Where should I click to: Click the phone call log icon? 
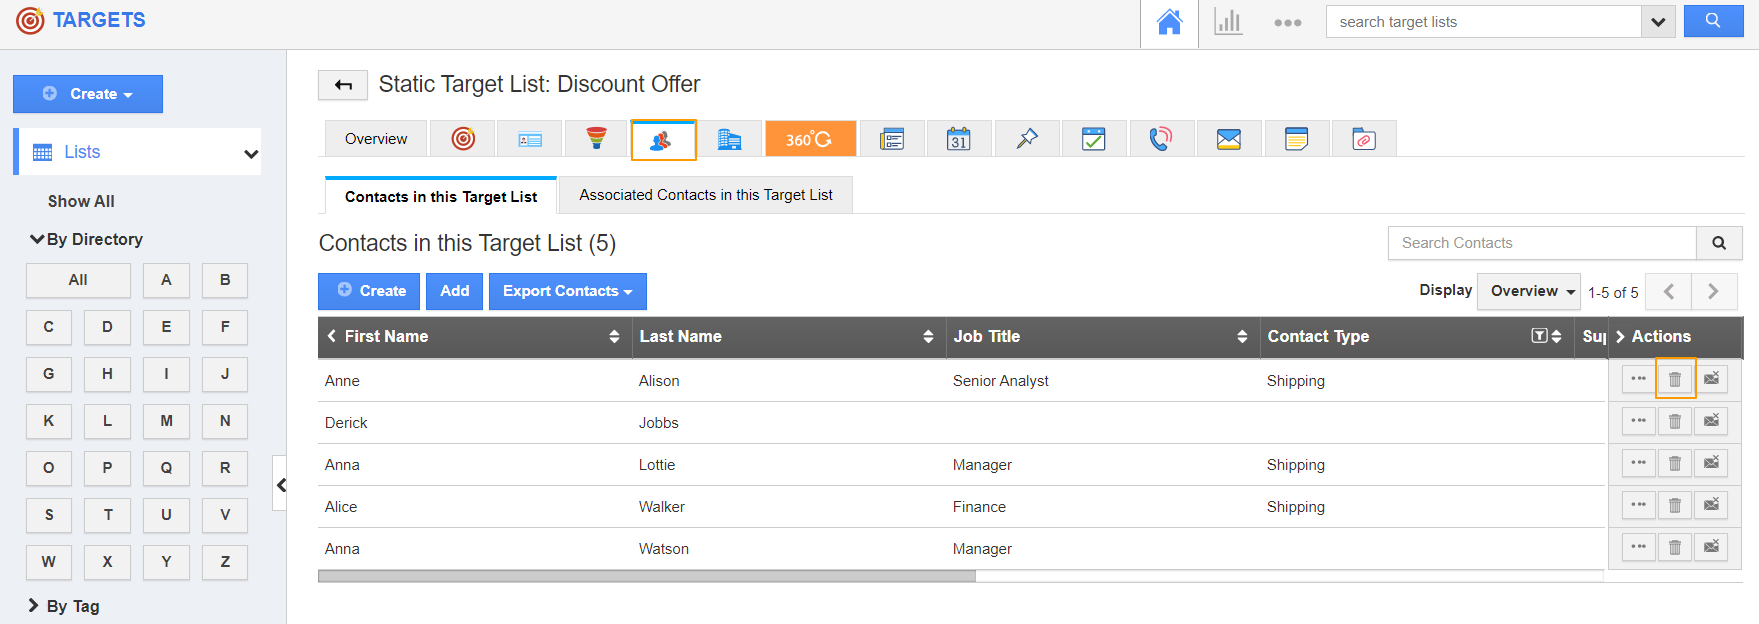coord(1160,139)
